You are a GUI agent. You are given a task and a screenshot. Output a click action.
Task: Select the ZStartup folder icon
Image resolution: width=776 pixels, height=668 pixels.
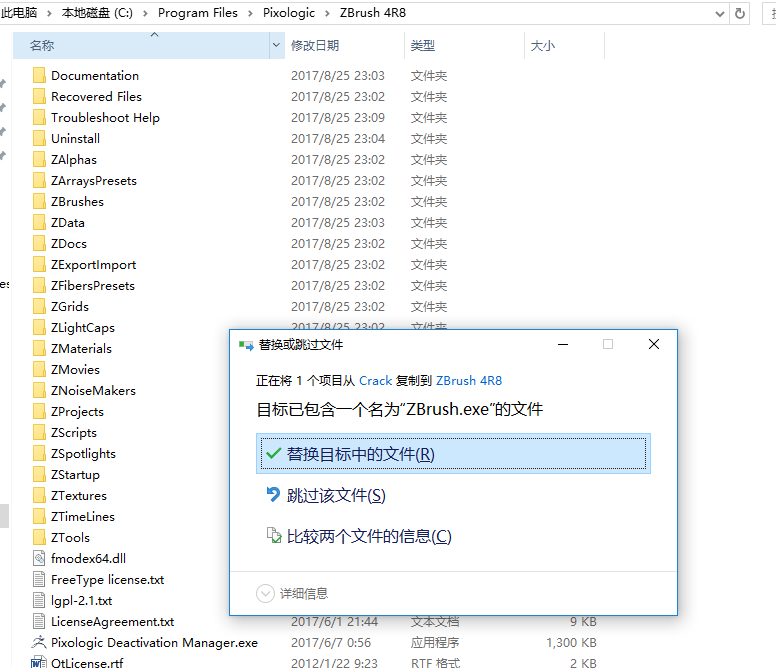point(40,475)
